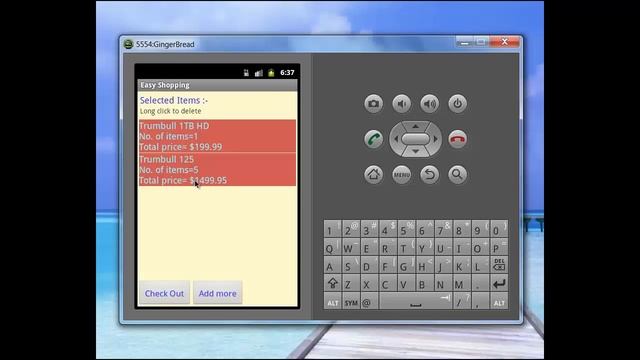
Task: Click the keyboard return arrow key
Action: coord(499,282)
